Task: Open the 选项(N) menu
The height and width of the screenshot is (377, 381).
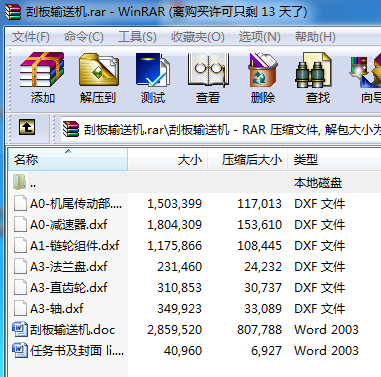Action: [x=259, y=37]
